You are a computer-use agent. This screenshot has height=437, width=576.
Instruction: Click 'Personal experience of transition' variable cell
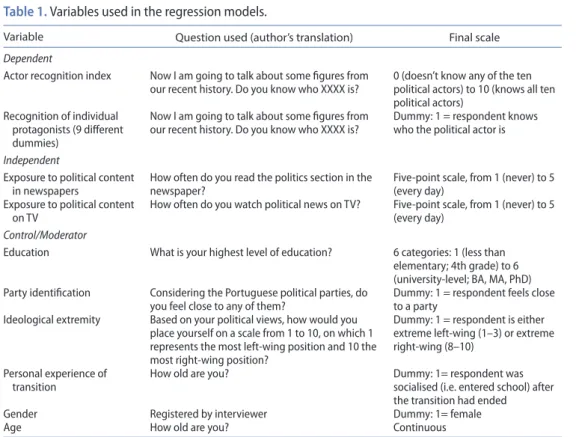[x=55, y=380]
